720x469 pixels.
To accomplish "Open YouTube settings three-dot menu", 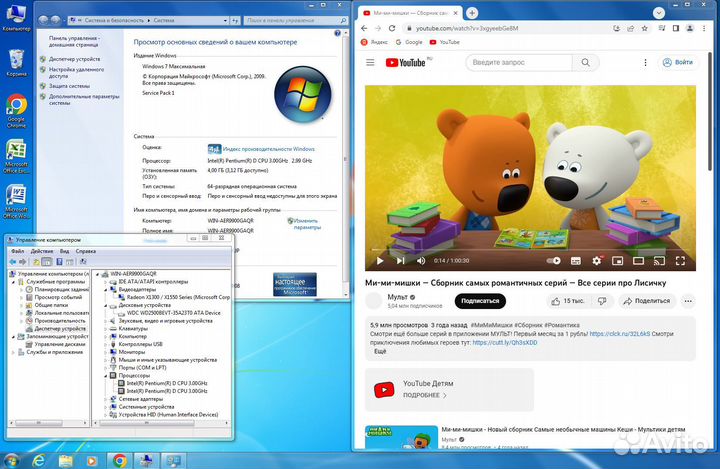I will 645,62.
